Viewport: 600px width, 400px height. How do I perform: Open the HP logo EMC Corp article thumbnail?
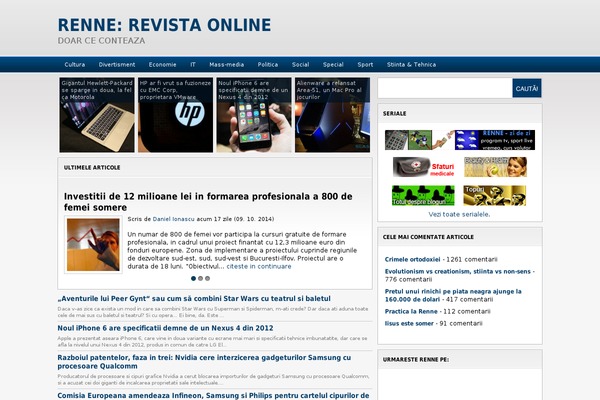(175, 115)
